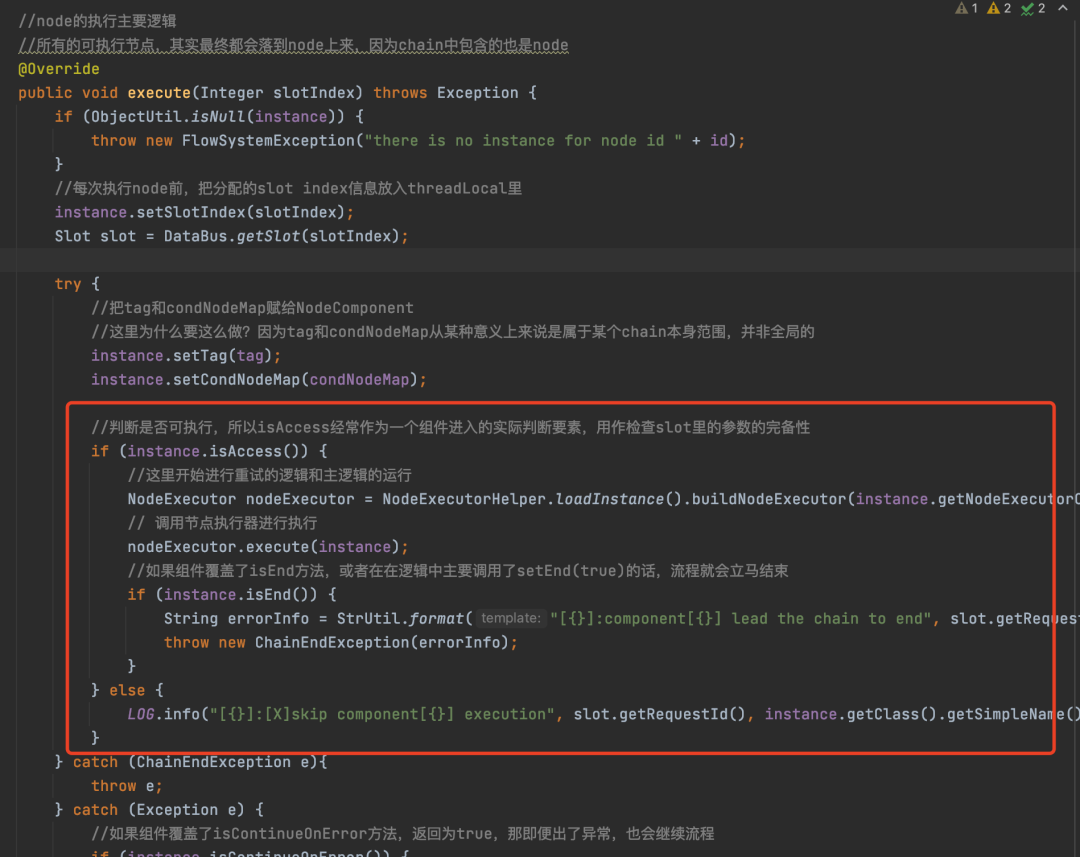1080x857 pixels.
Task: Click 'instance.setTag(tag);' line
Action: point(186,355)
